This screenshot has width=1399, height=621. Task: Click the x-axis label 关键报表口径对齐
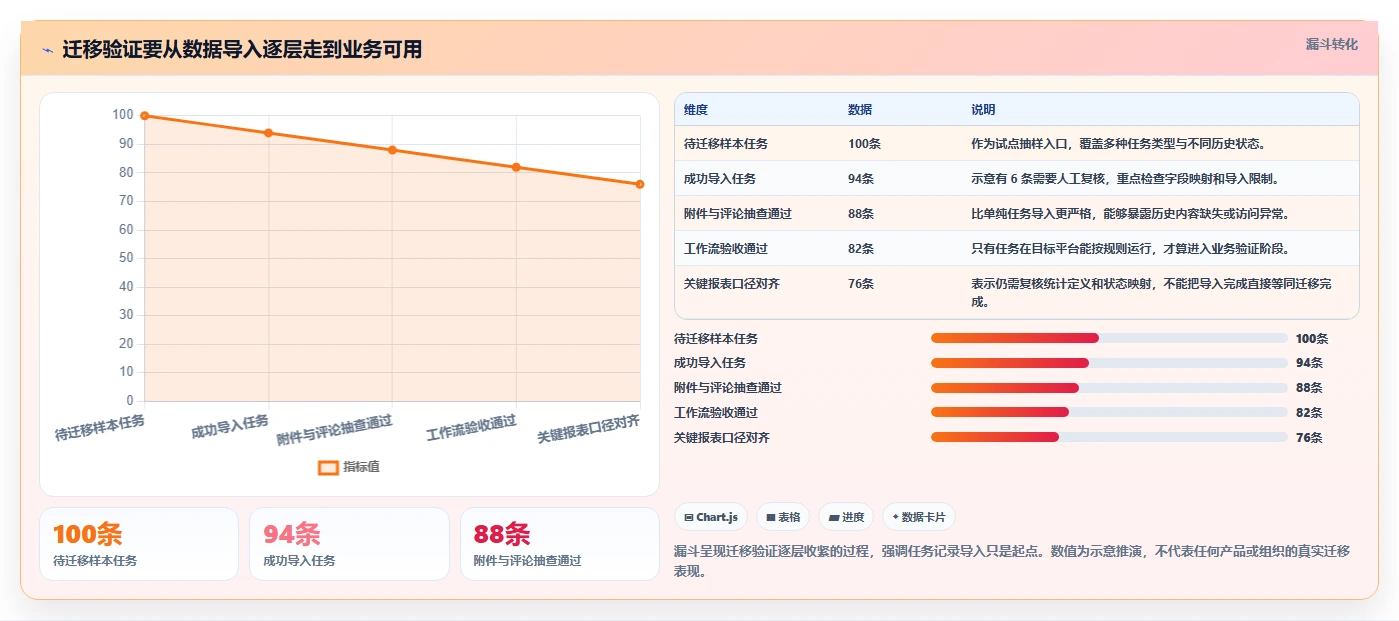(x=589, y=429)
